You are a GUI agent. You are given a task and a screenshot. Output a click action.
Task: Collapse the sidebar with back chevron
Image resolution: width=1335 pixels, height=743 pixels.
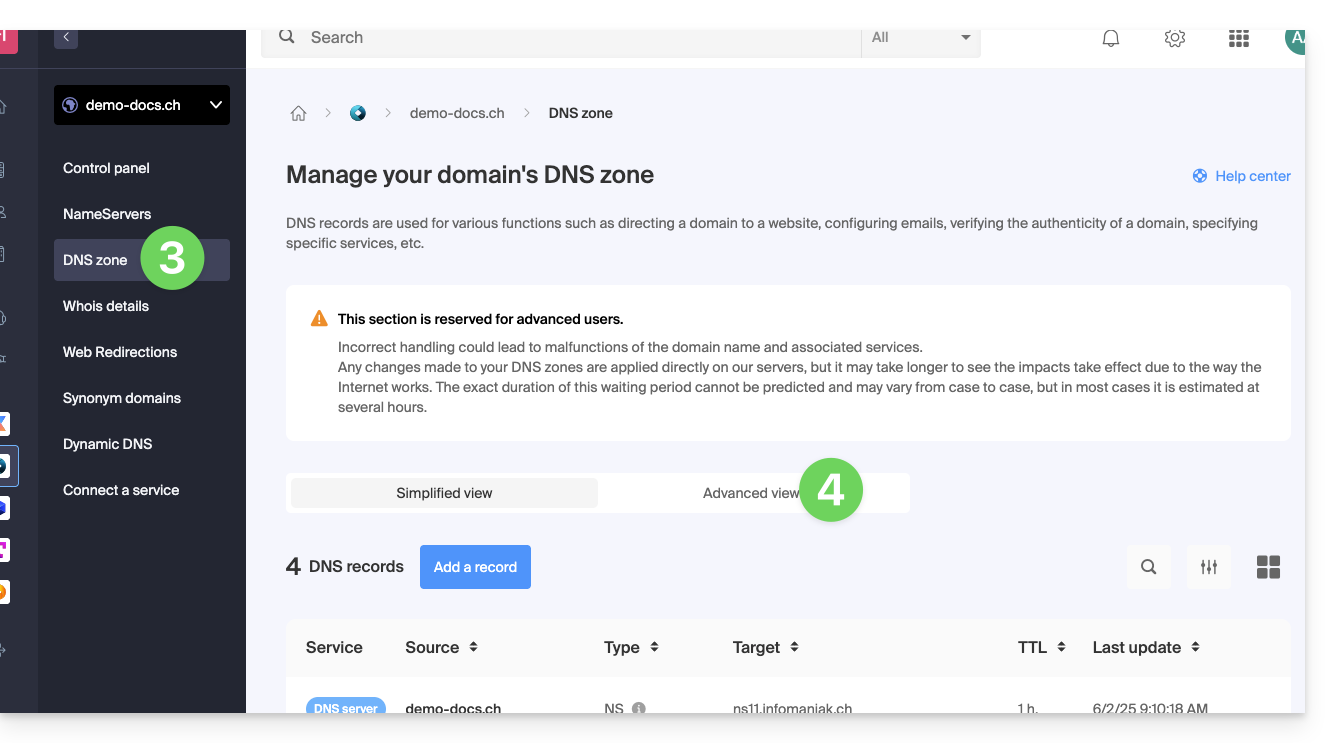click(x=66, y=38)
